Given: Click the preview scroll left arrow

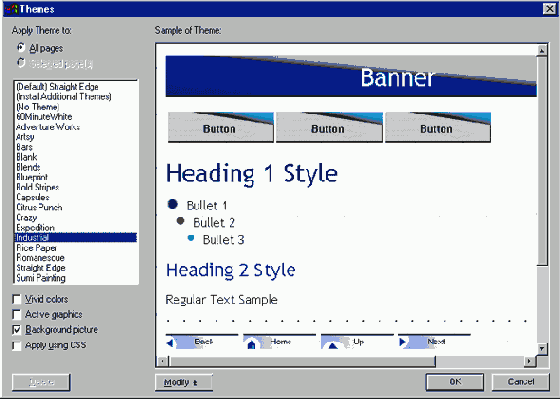Looking at the screenshot, I should [x=162, y=361].
